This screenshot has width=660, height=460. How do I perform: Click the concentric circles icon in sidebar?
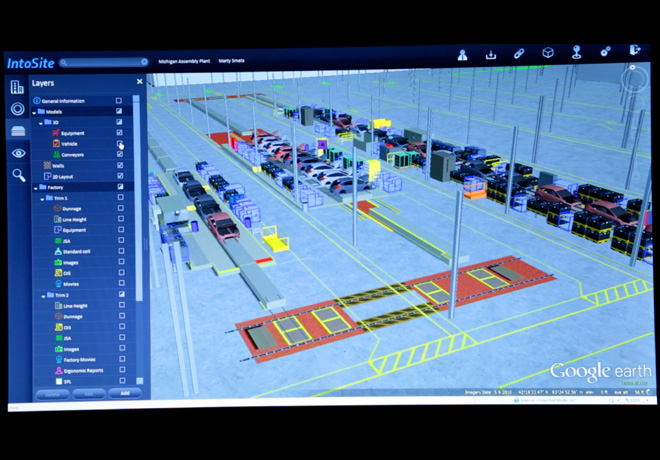17,109
